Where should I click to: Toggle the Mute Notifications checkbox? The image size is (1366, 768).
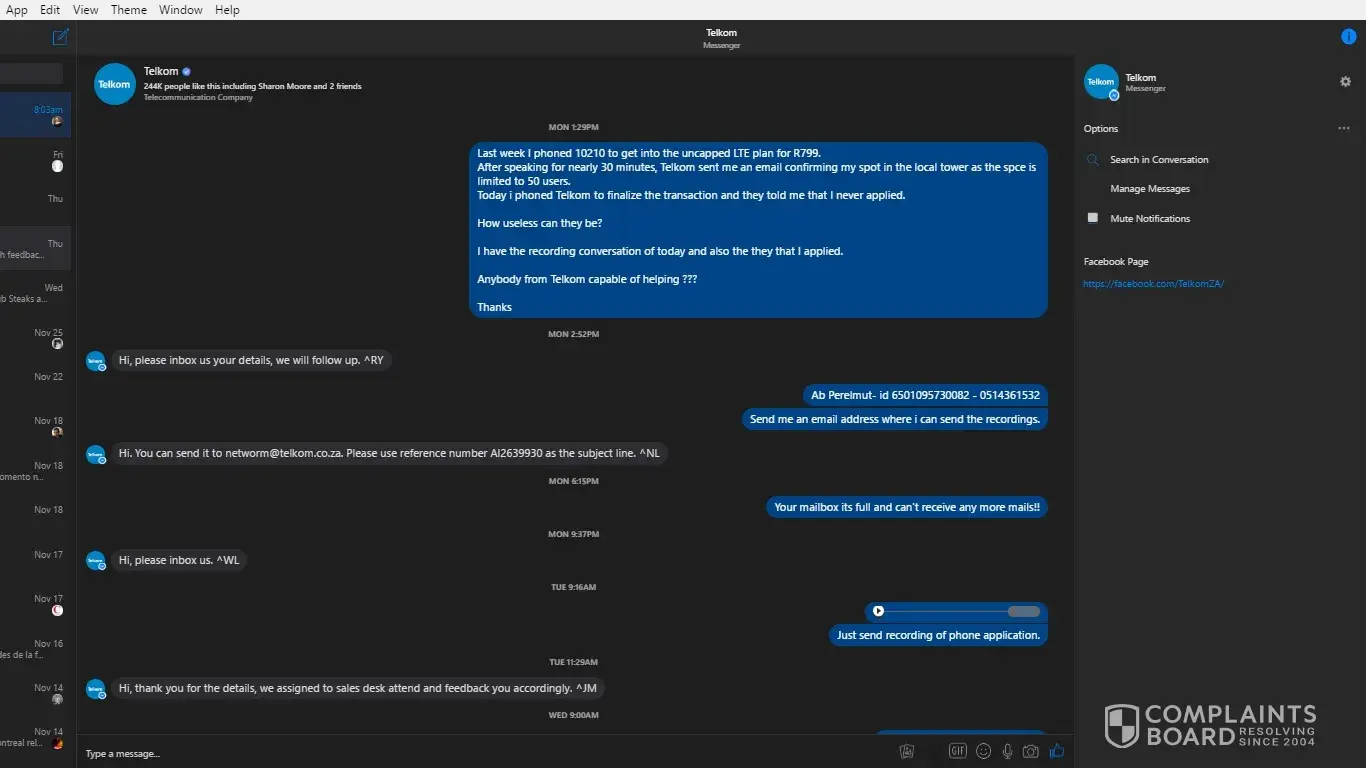click(1092, 218)
